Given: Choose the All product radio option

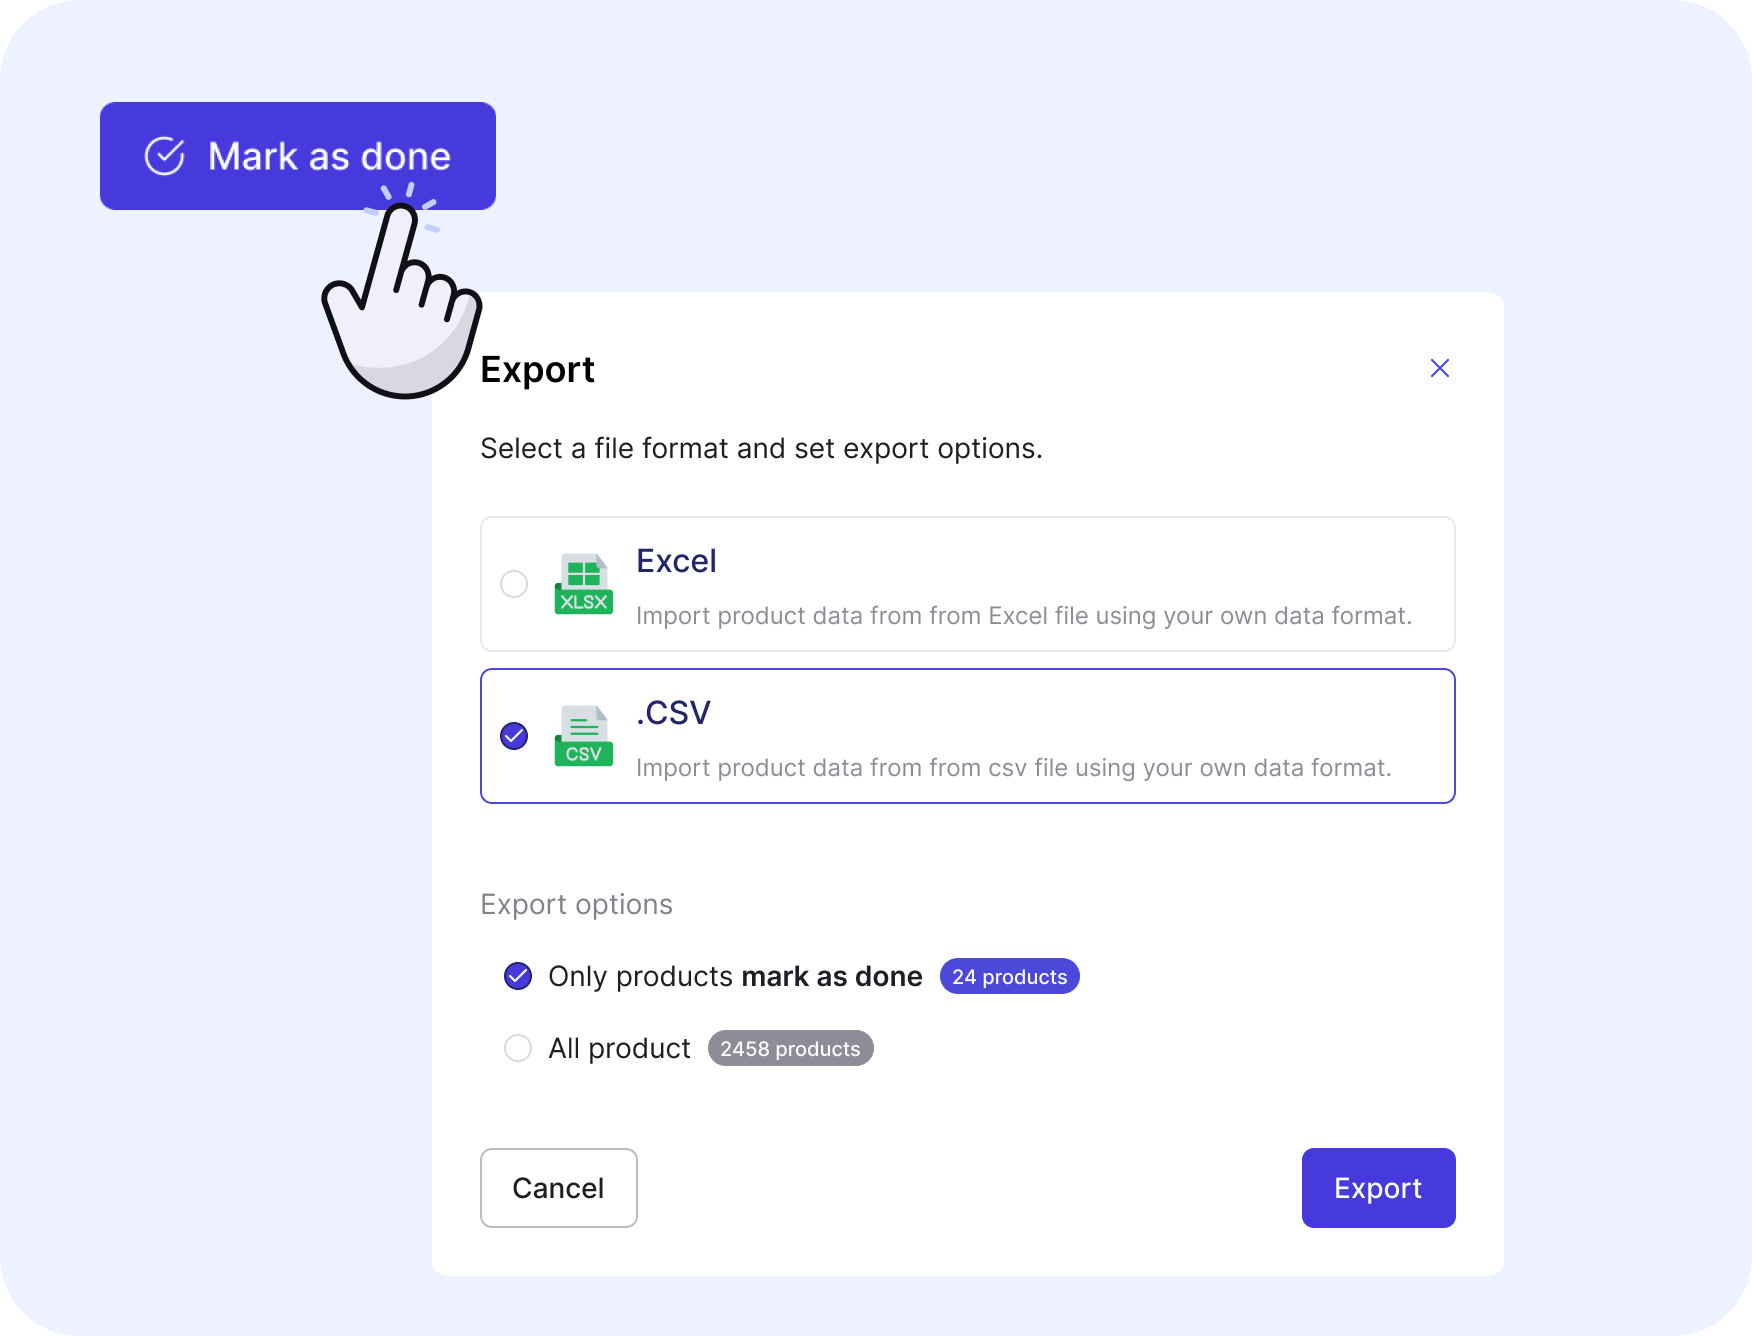Looking at the screenshot, I should (518, 1048).
